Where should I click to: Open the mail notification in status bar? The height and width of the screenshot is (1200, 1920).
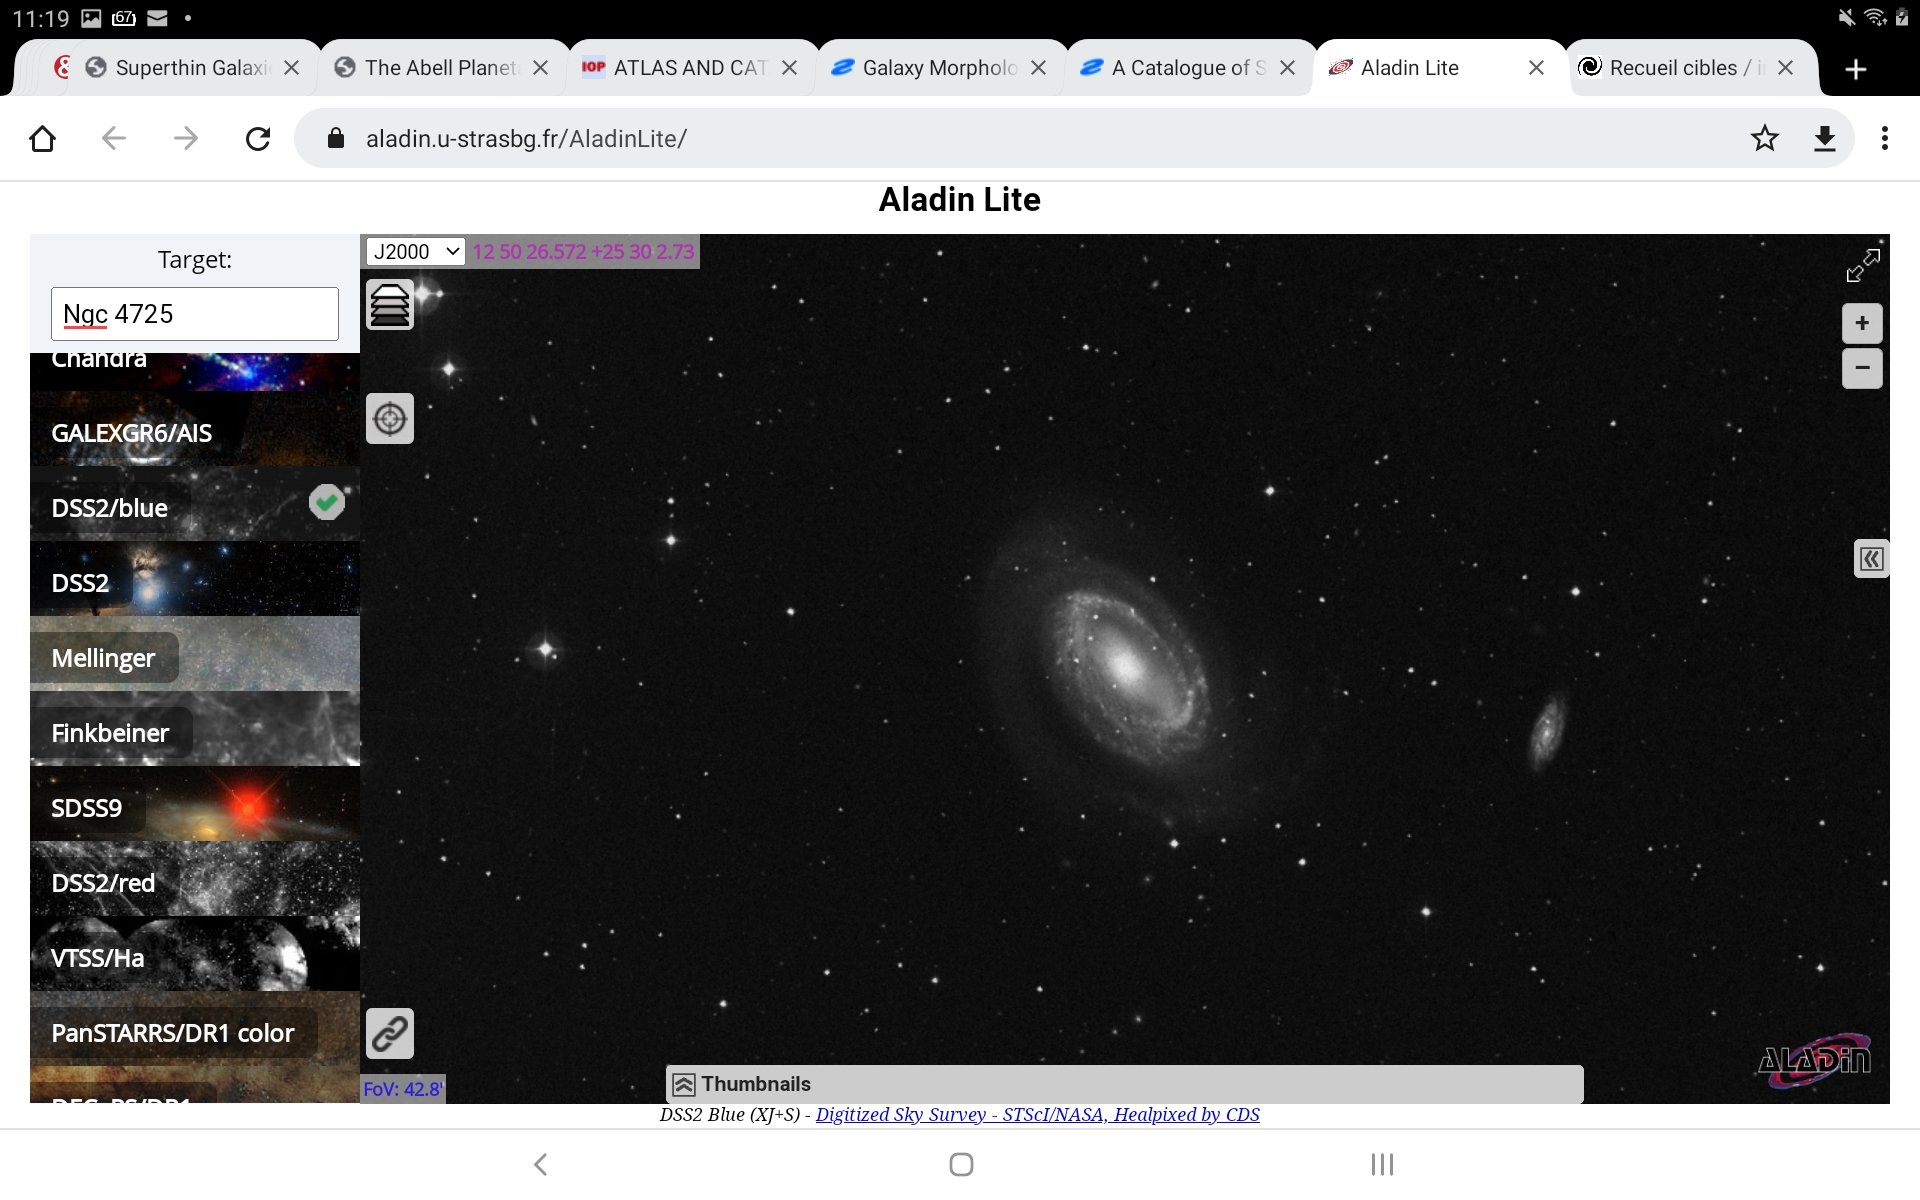(x=157, y=18)
